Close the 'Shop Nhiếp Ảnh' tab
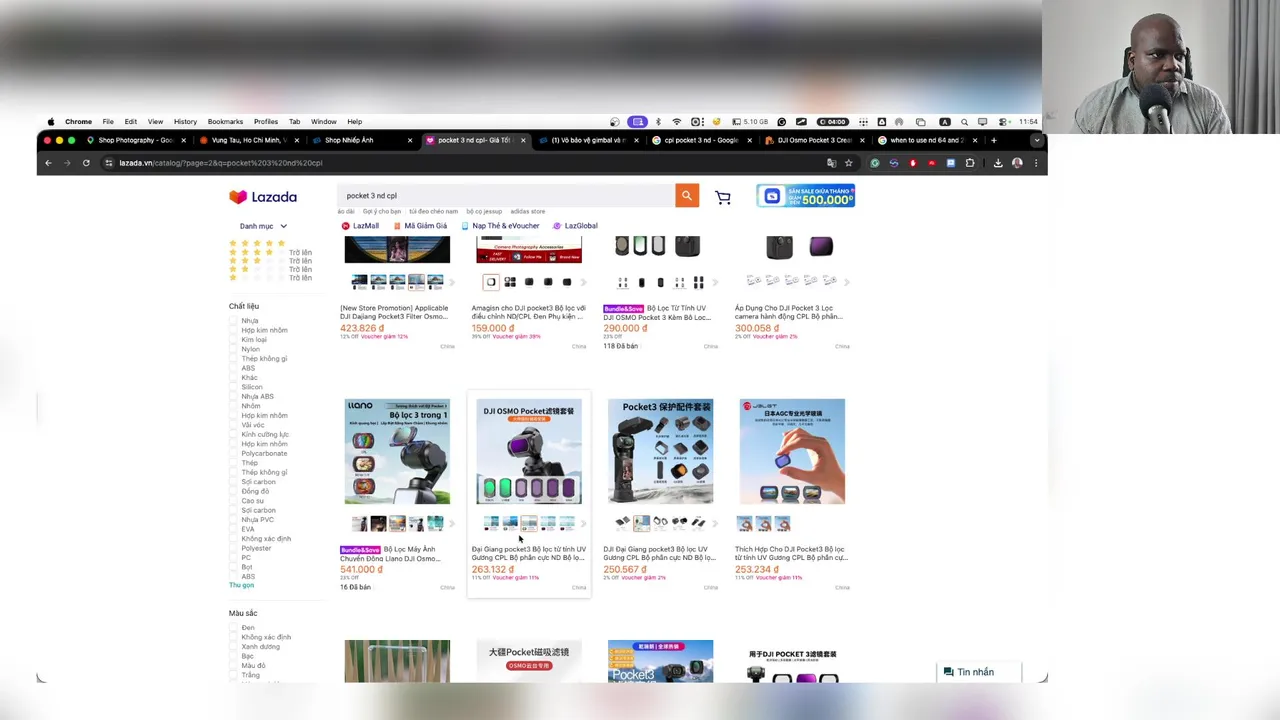This screenshot has width=1280, height=720. (409, 140)
